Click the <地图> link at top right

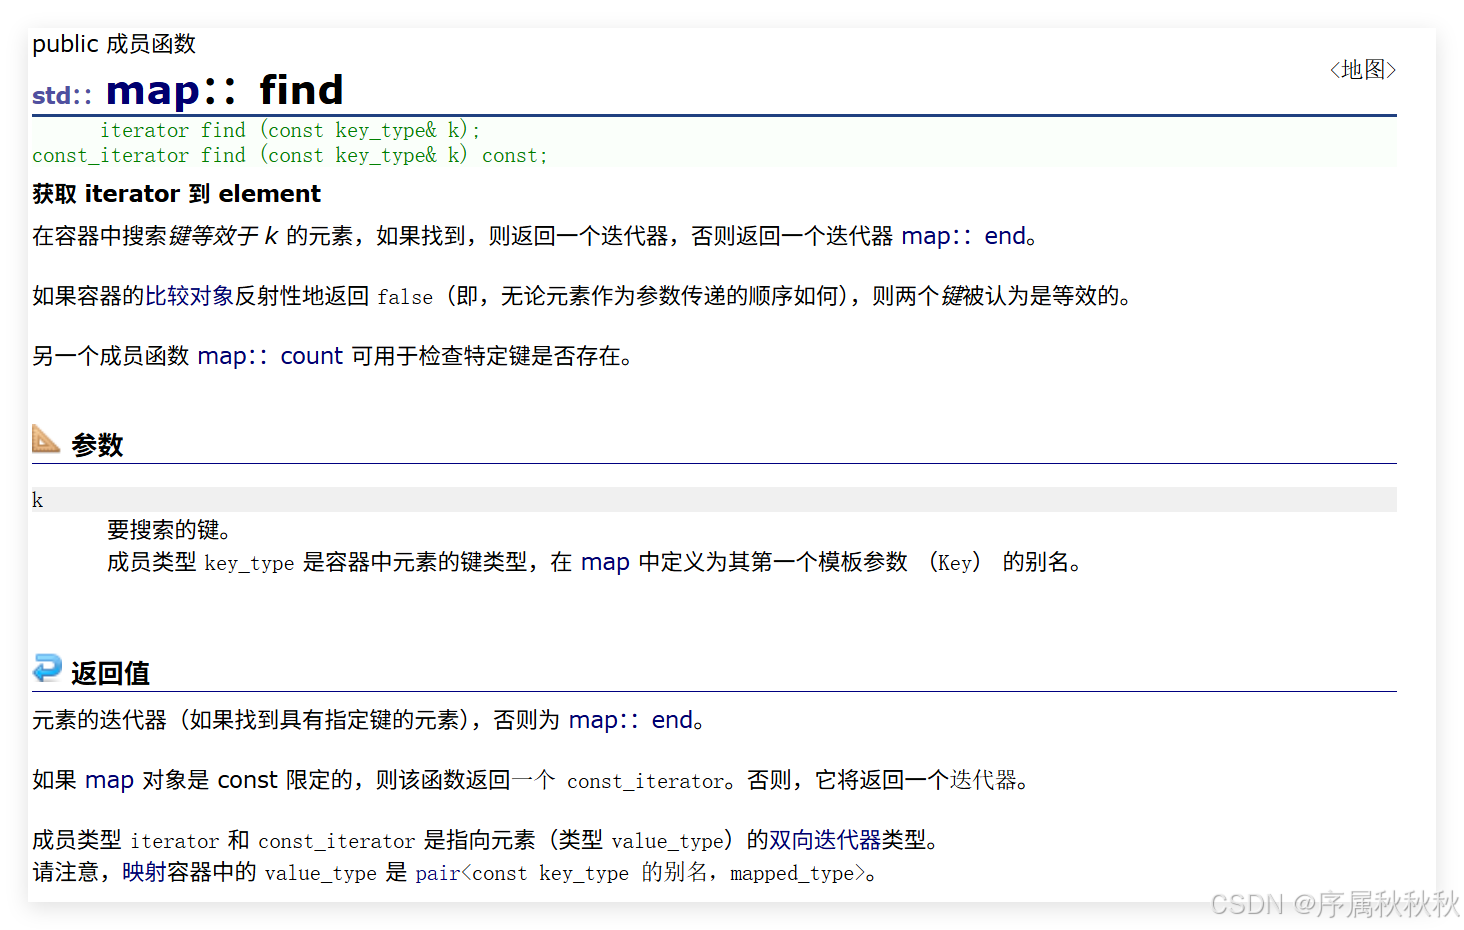(1362, 70)
